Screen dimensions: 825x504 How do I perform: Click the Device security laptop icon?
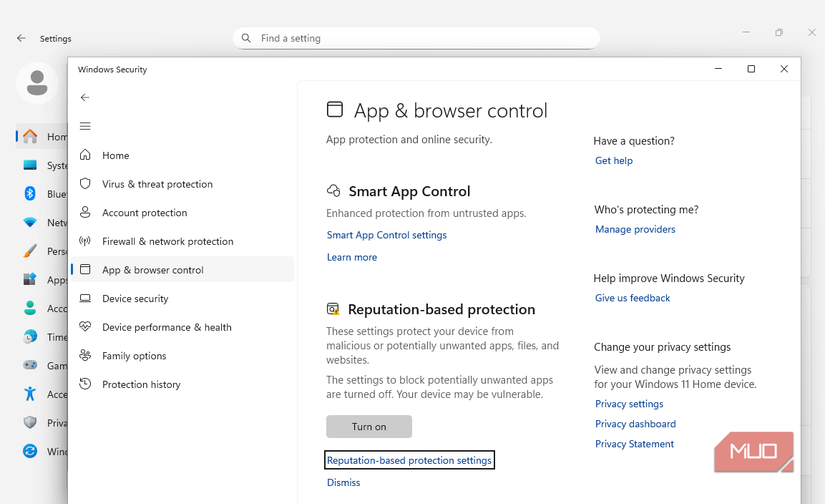point(85,298)
